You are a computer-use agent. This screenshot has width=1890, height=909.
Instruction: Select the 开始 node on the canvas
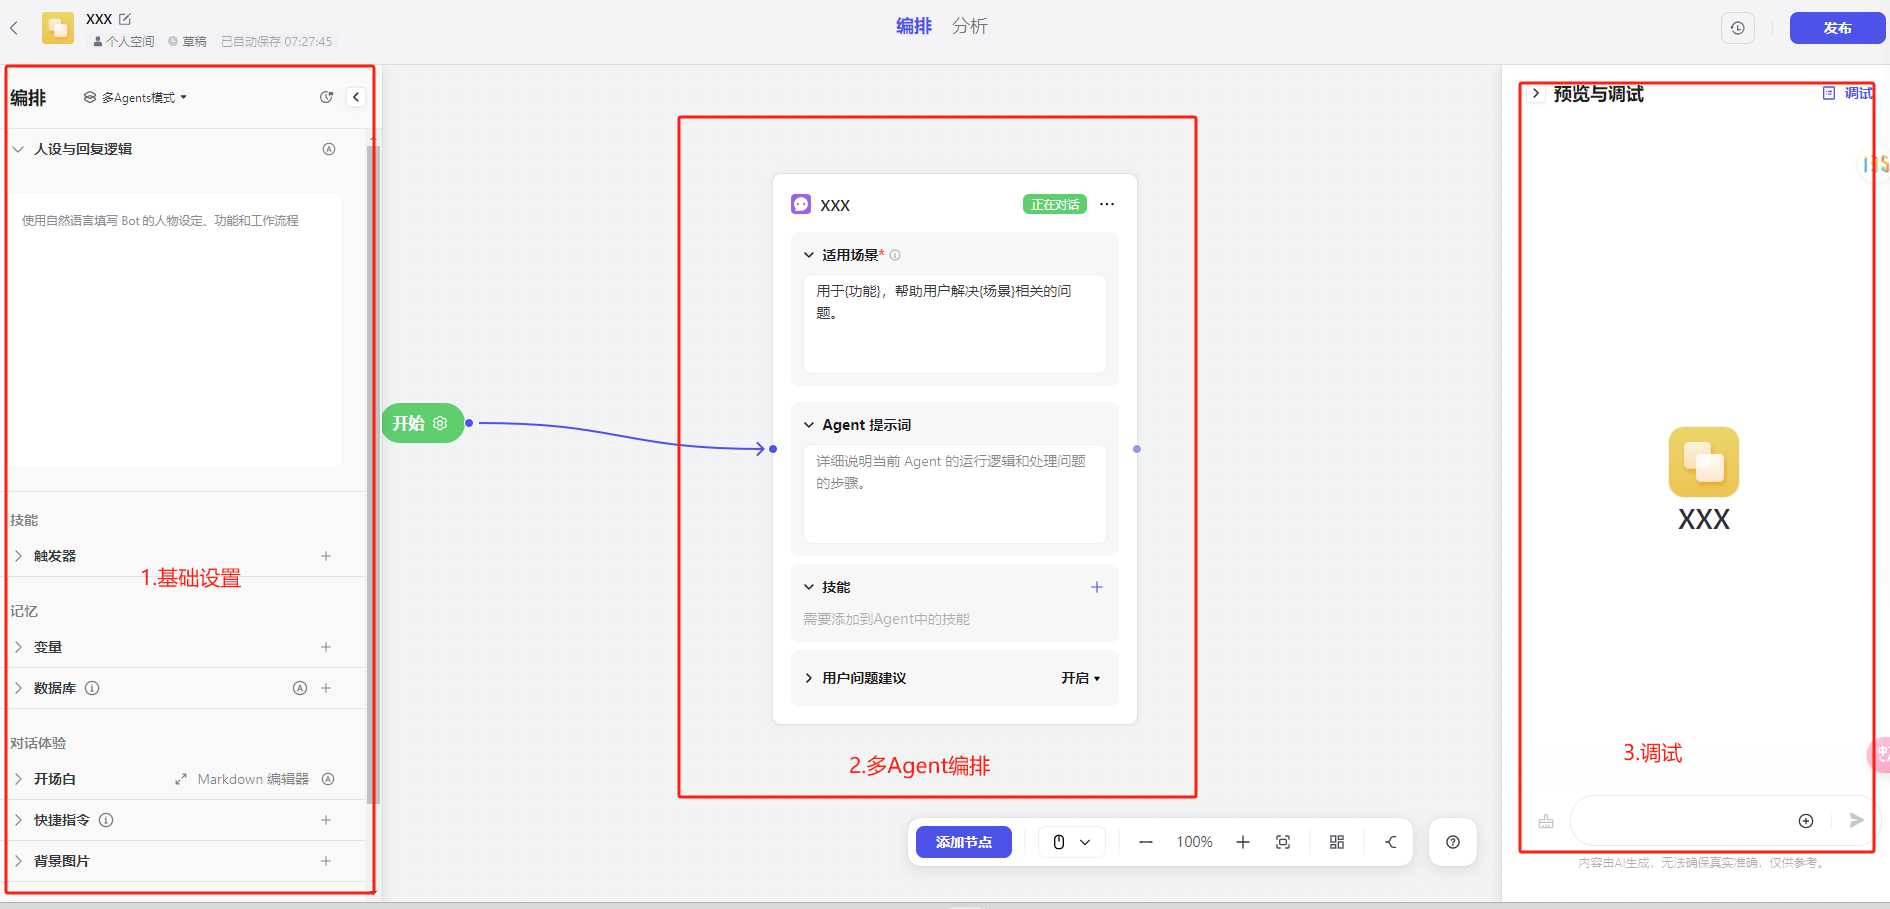click(422, 423)
